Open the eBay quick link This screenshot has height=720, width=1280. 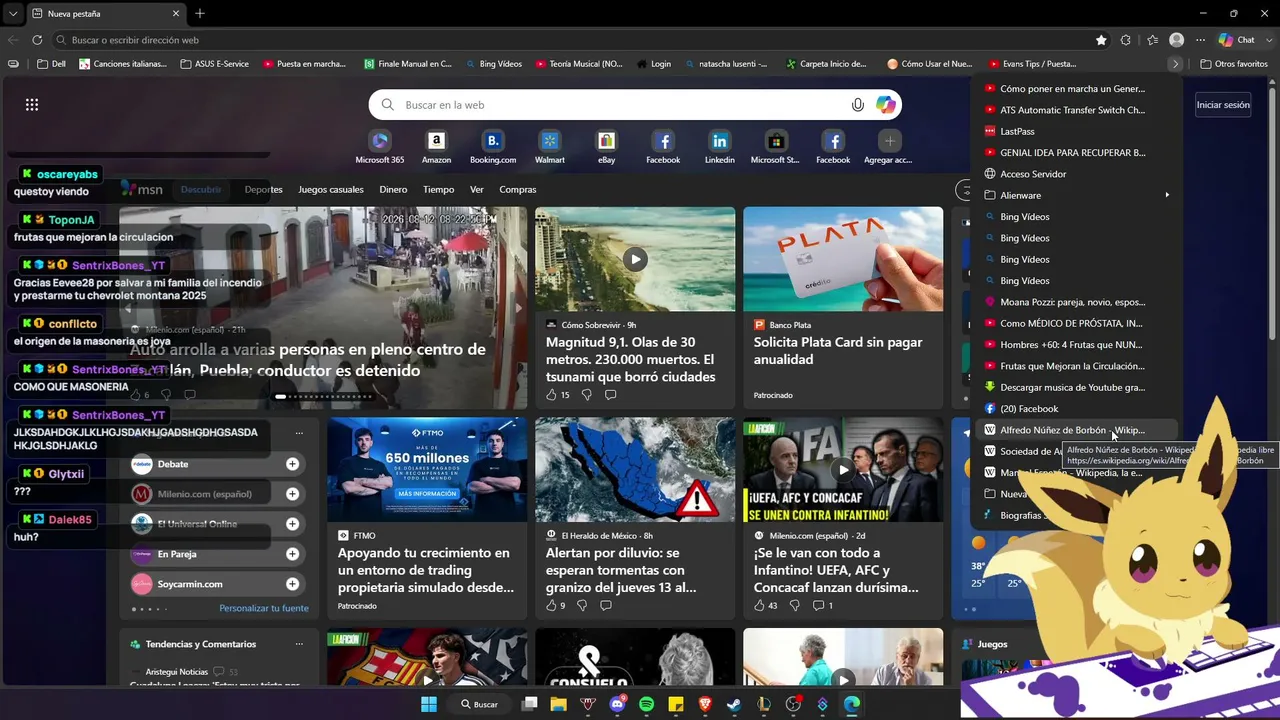pos(606,146)
